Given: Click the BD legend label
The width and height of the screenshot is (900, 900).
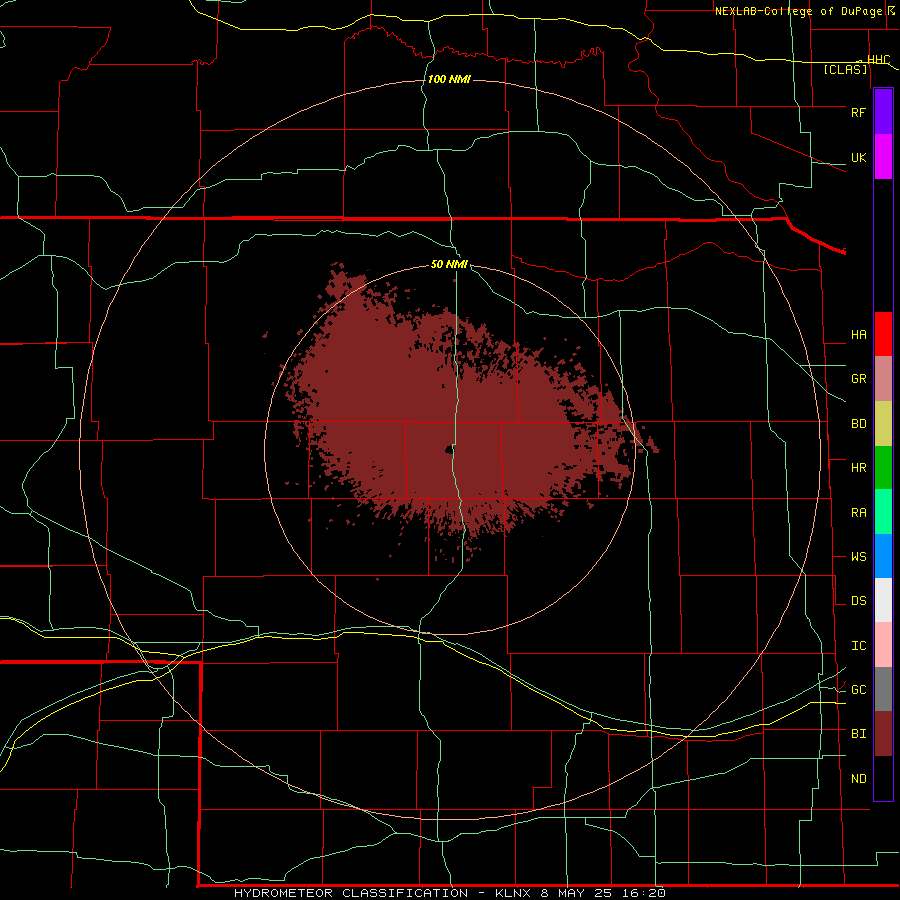Looking at the screenshot, I should (x=858, y=424).
